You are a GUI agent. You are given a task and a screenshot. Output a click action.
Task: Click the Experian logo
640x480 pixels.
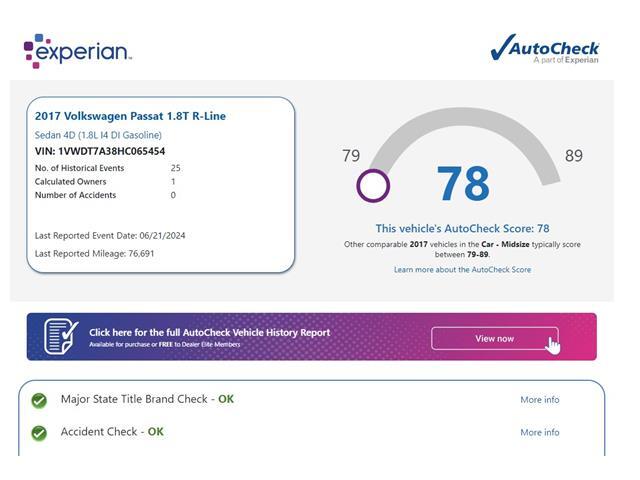coord(78,51)
